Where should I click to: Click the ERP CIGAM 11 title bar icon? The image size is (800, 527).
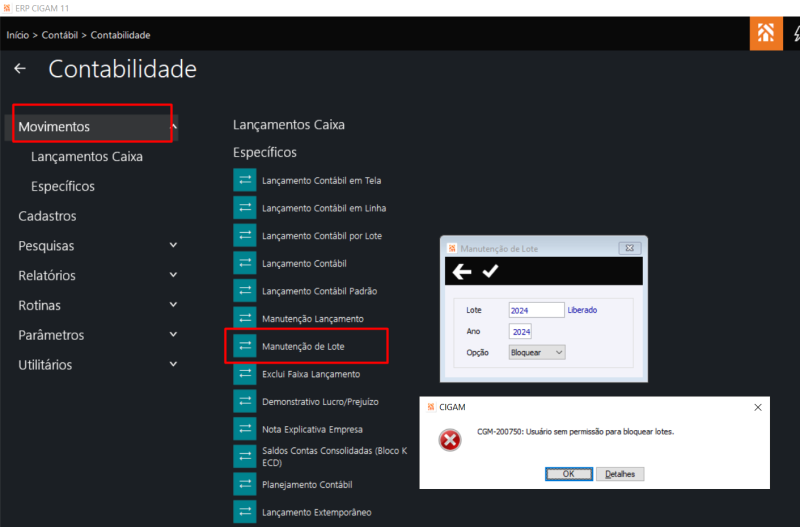(7, 8)
